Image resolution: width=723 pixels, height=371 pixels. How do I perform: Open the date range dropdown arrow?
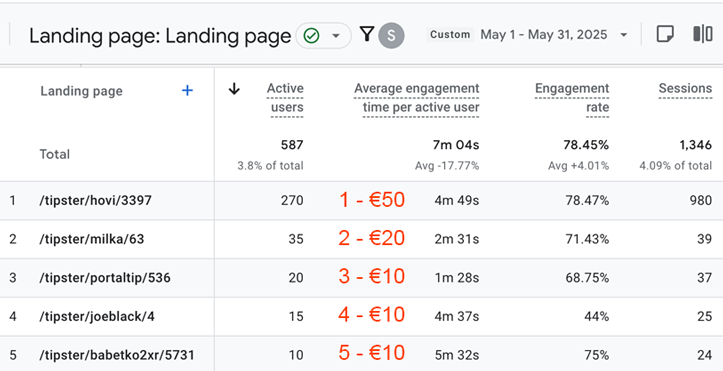point(624,35)
